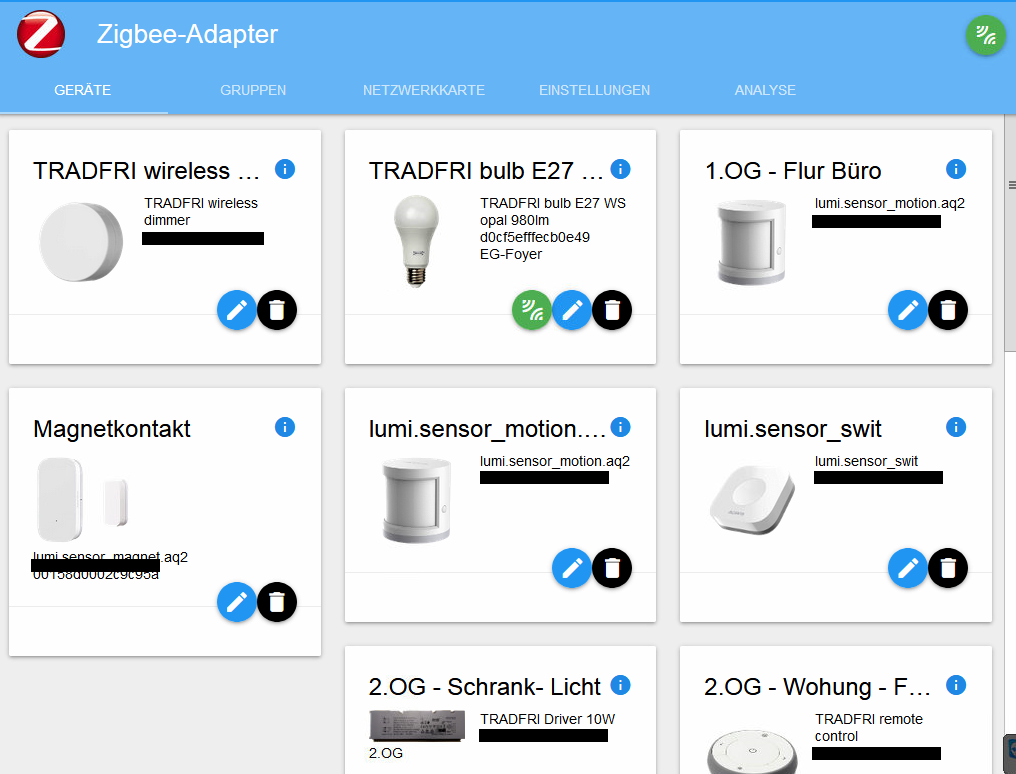The height and width of the screenshot is (774, 1016).
Task: Delete the Magnetkontakt device
Action: (x=277, y=602)
